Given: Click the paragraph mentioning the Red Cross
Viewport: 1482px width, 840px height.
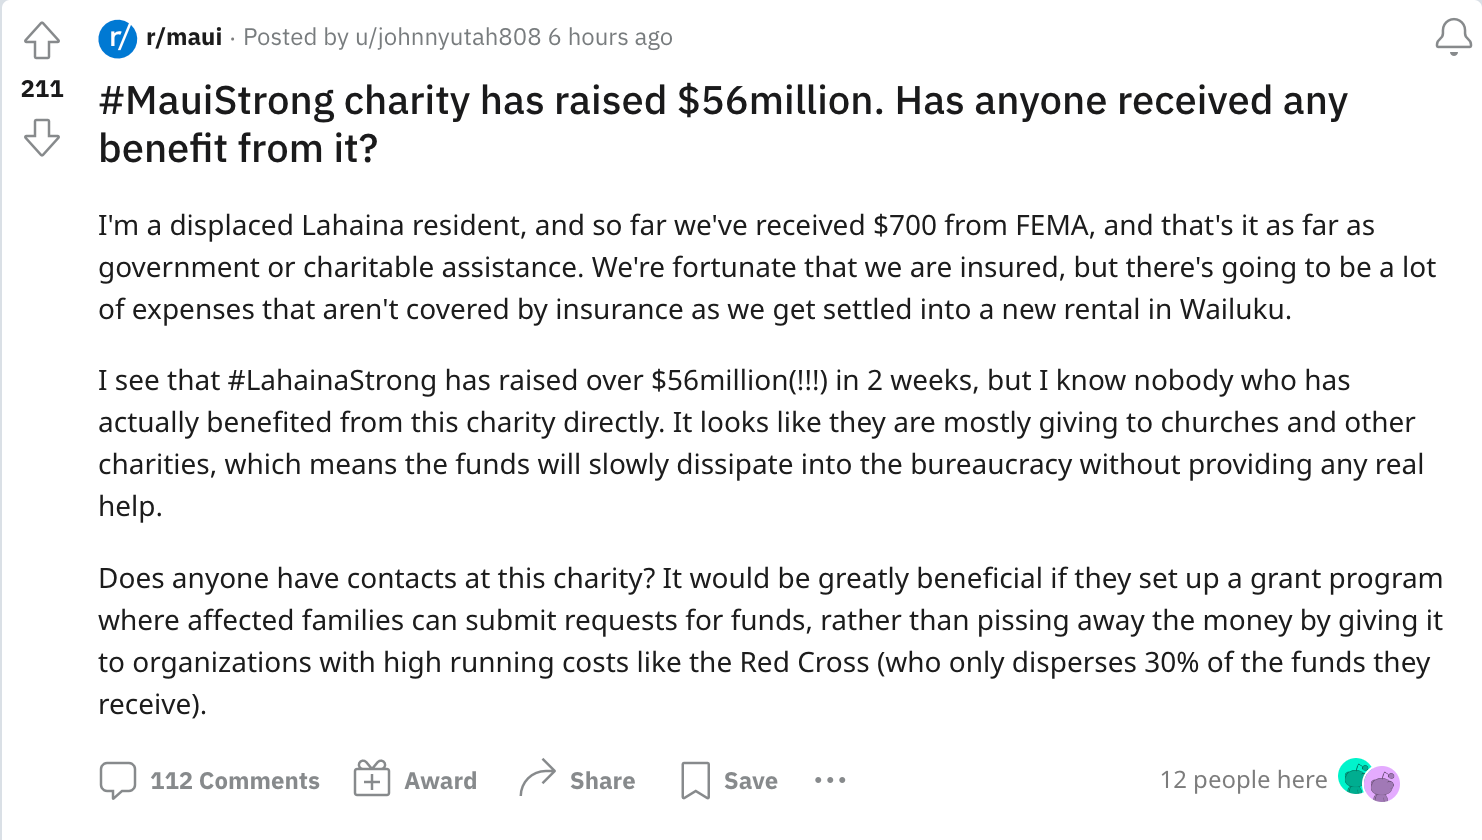Looking at the screenshot, I should pos(770,641).
